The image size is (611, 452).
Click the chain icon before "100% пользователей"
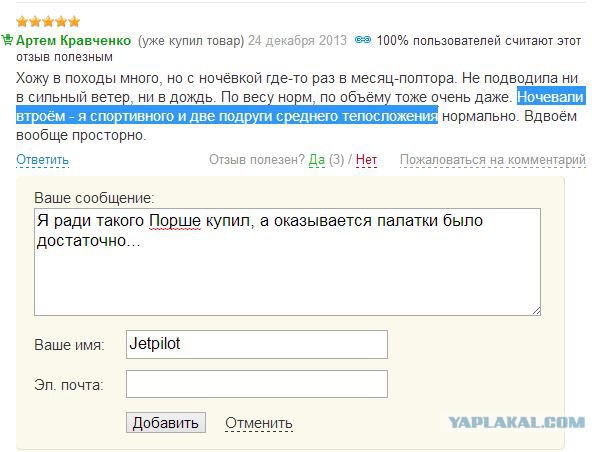(x=364, y=41)
